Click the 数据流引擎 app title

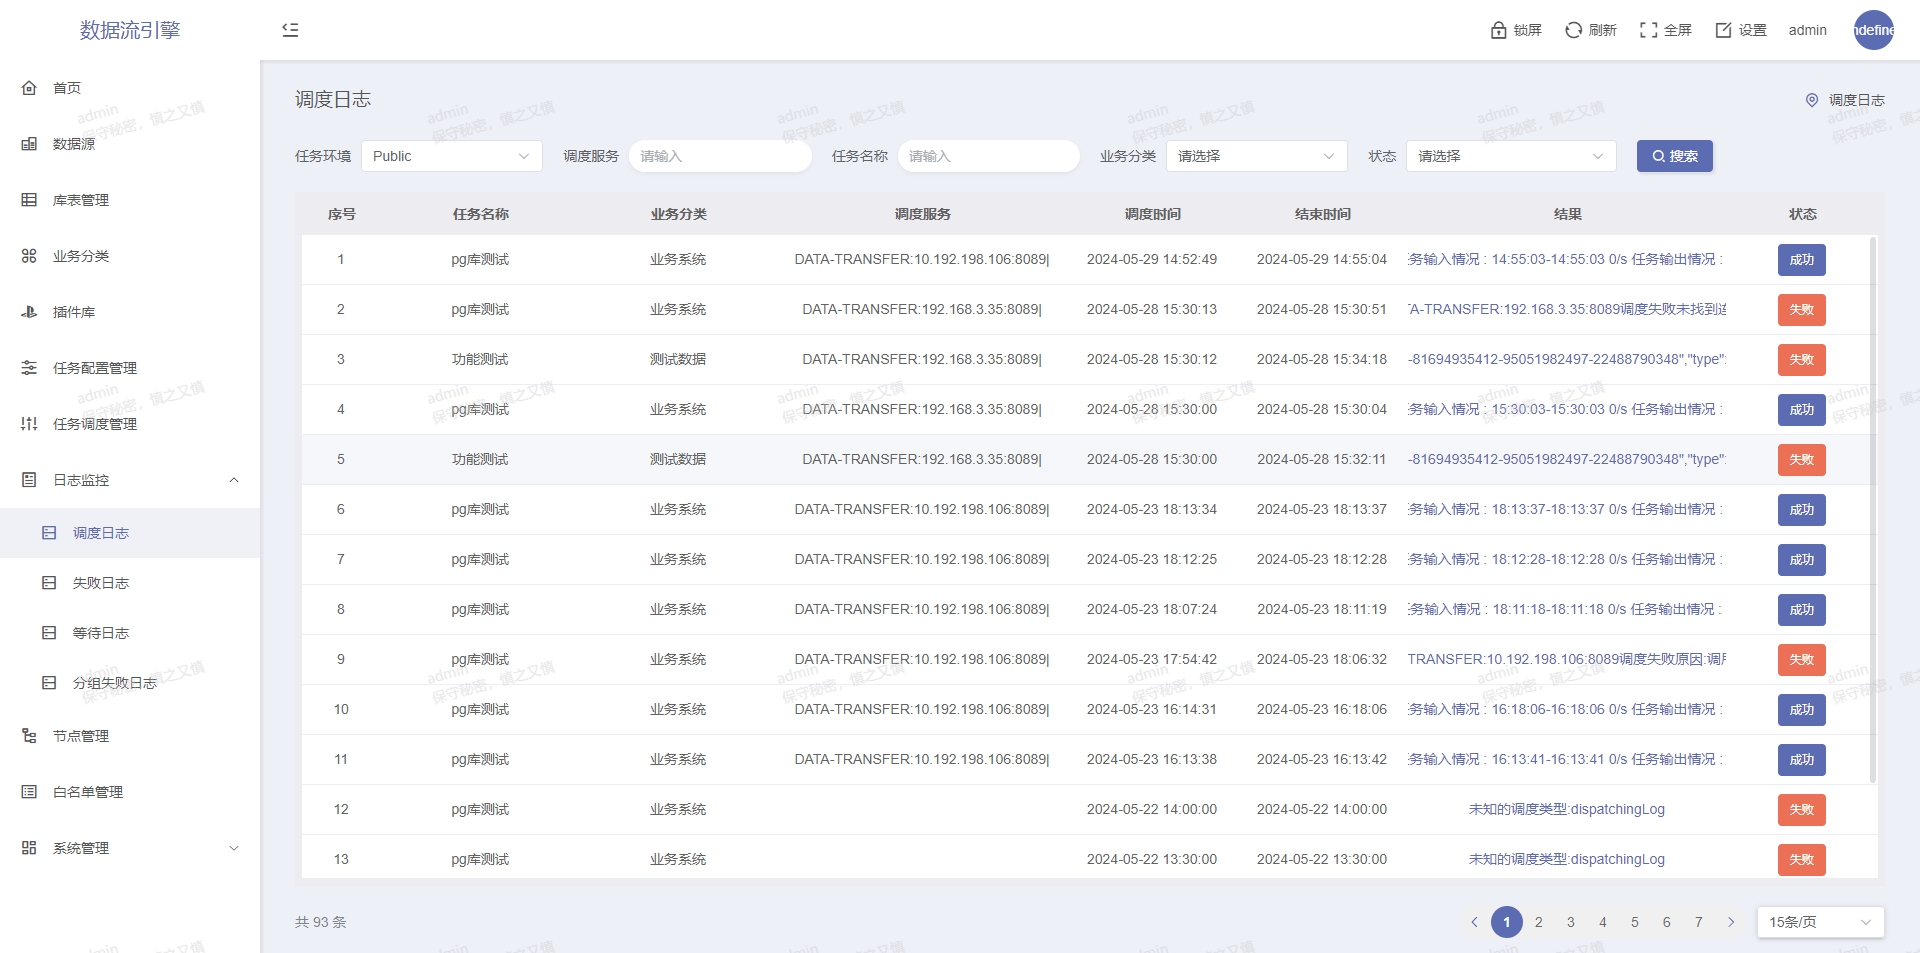[x=130, y=30]
